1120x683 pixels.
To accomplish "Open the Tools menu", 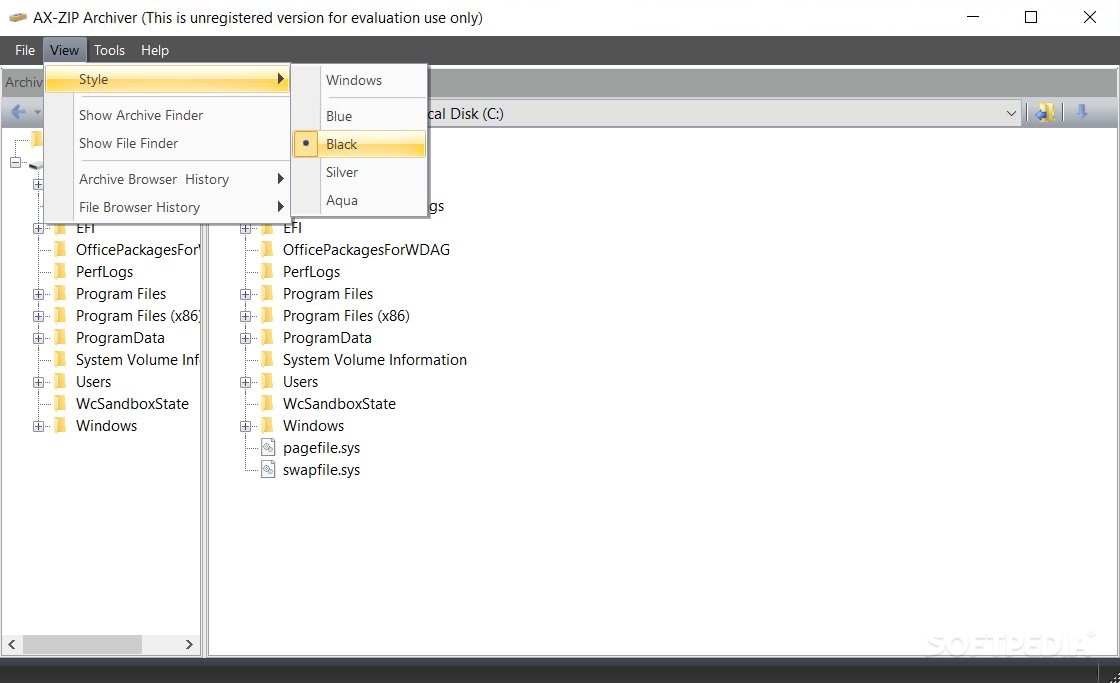I will 109,51.
